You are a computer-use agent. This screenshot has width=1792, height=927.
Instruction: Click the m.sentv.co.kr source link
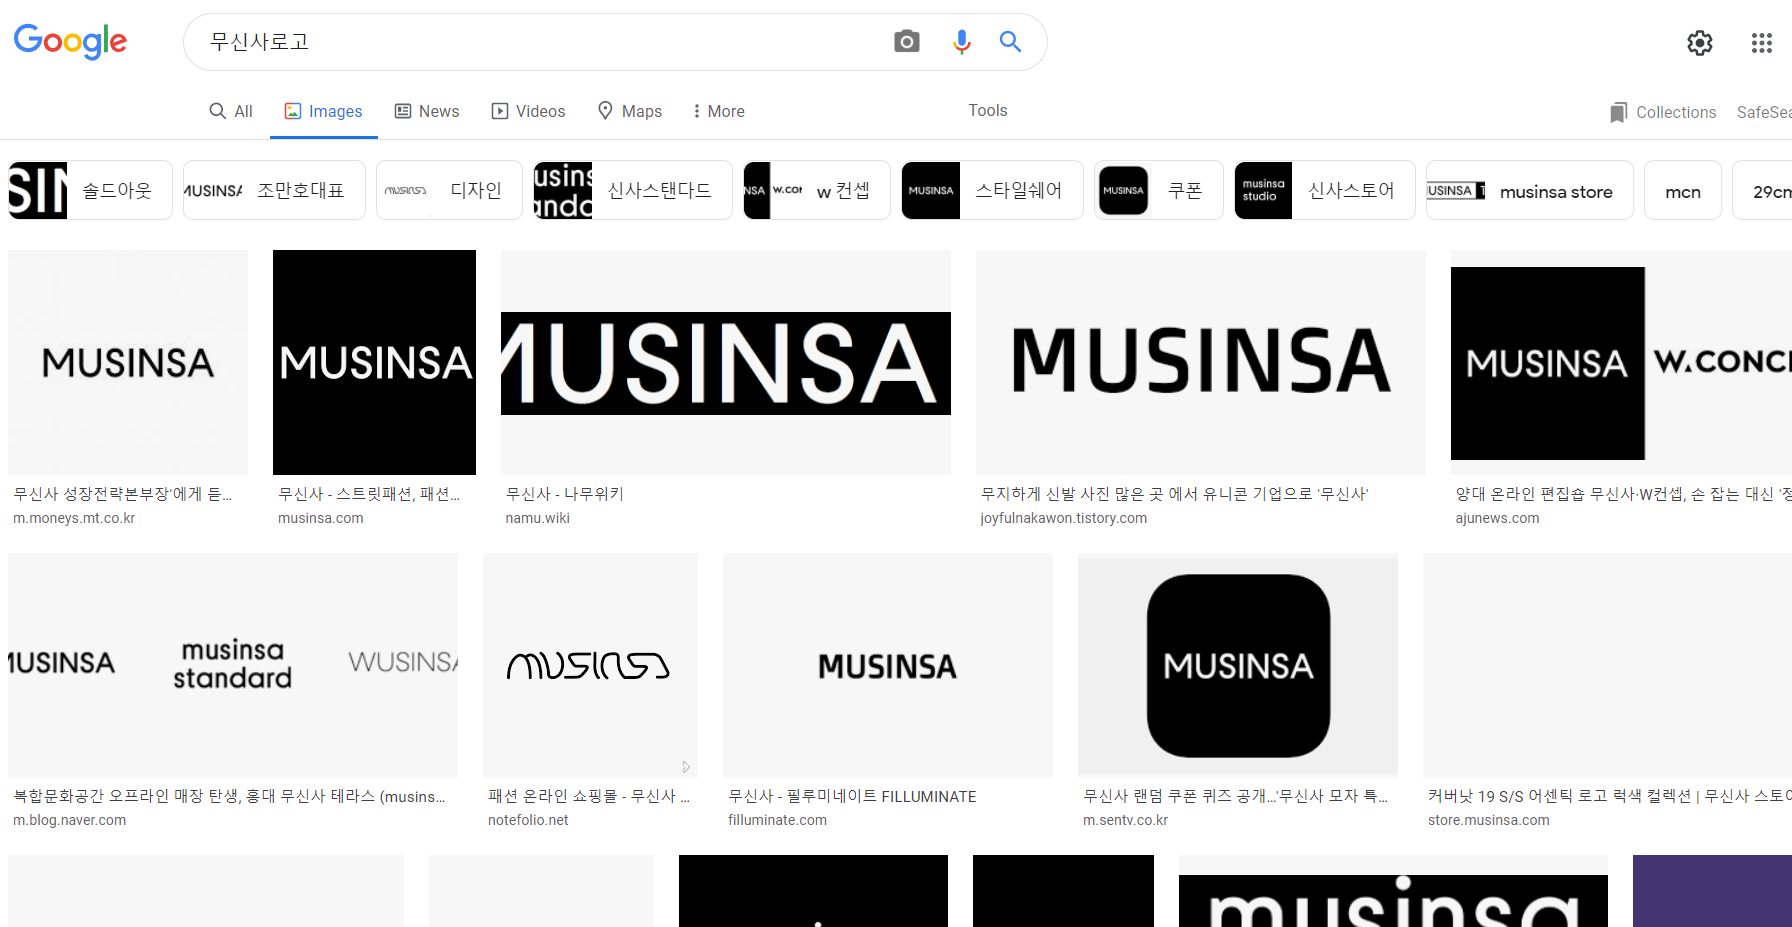1125,820
